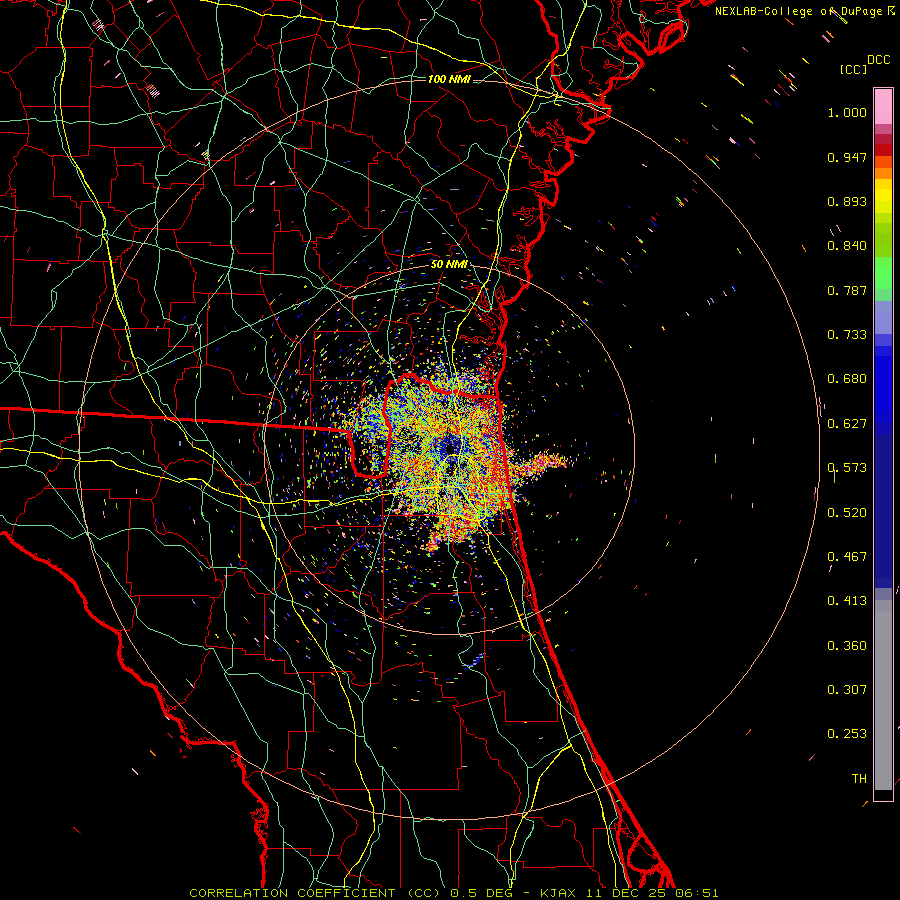
Task: Pick the yellow segment of the color scale
Action: [x=883, y=196]
